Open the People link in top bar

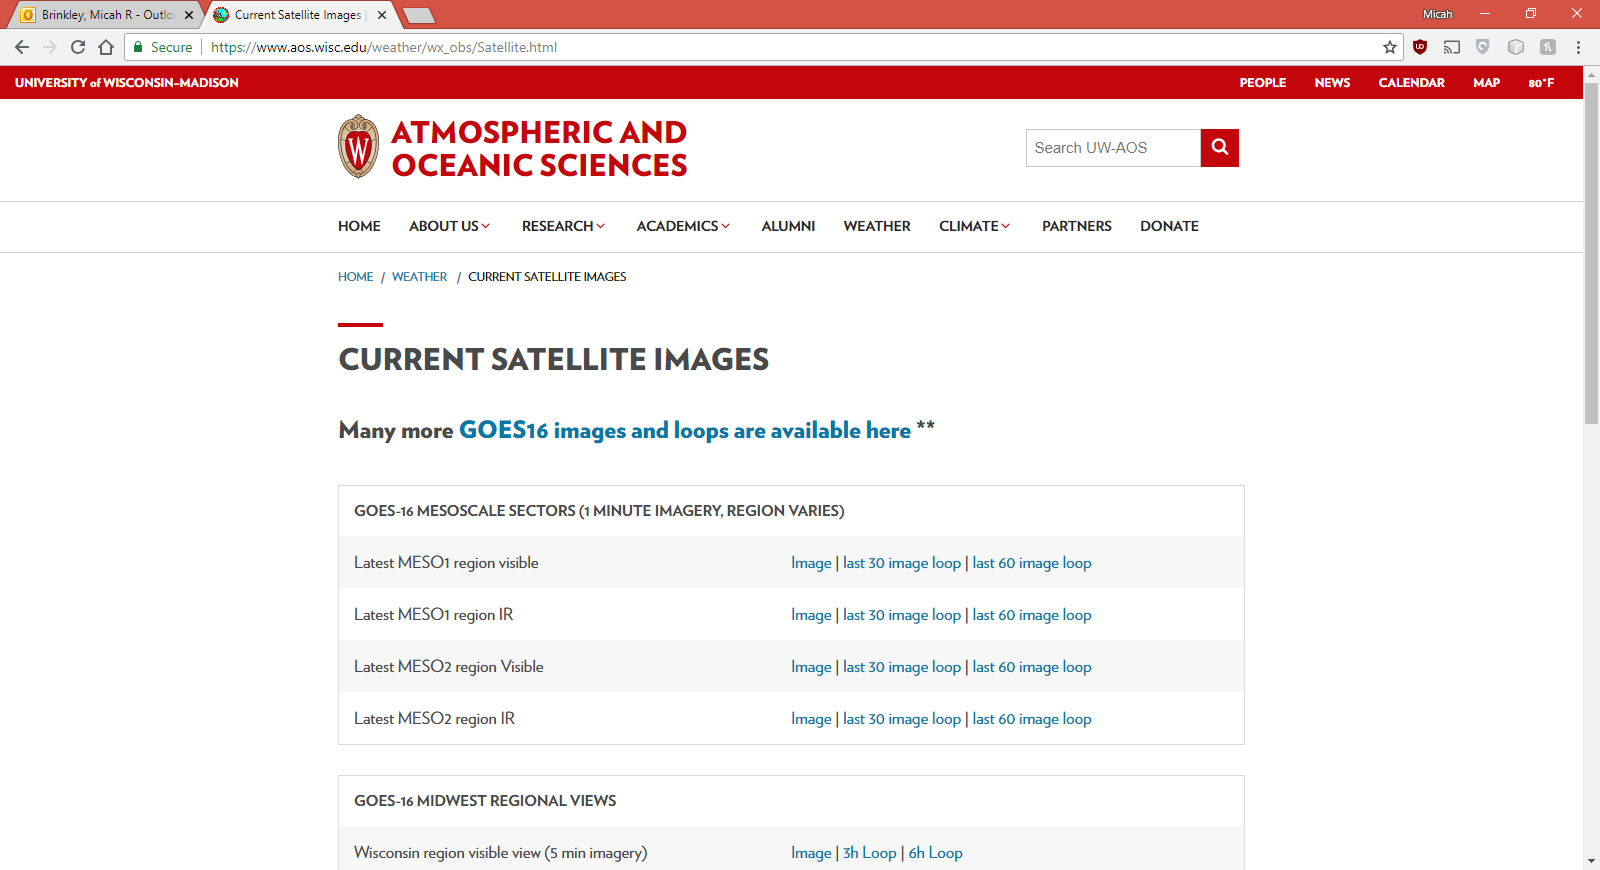[x=1263, y=83]
